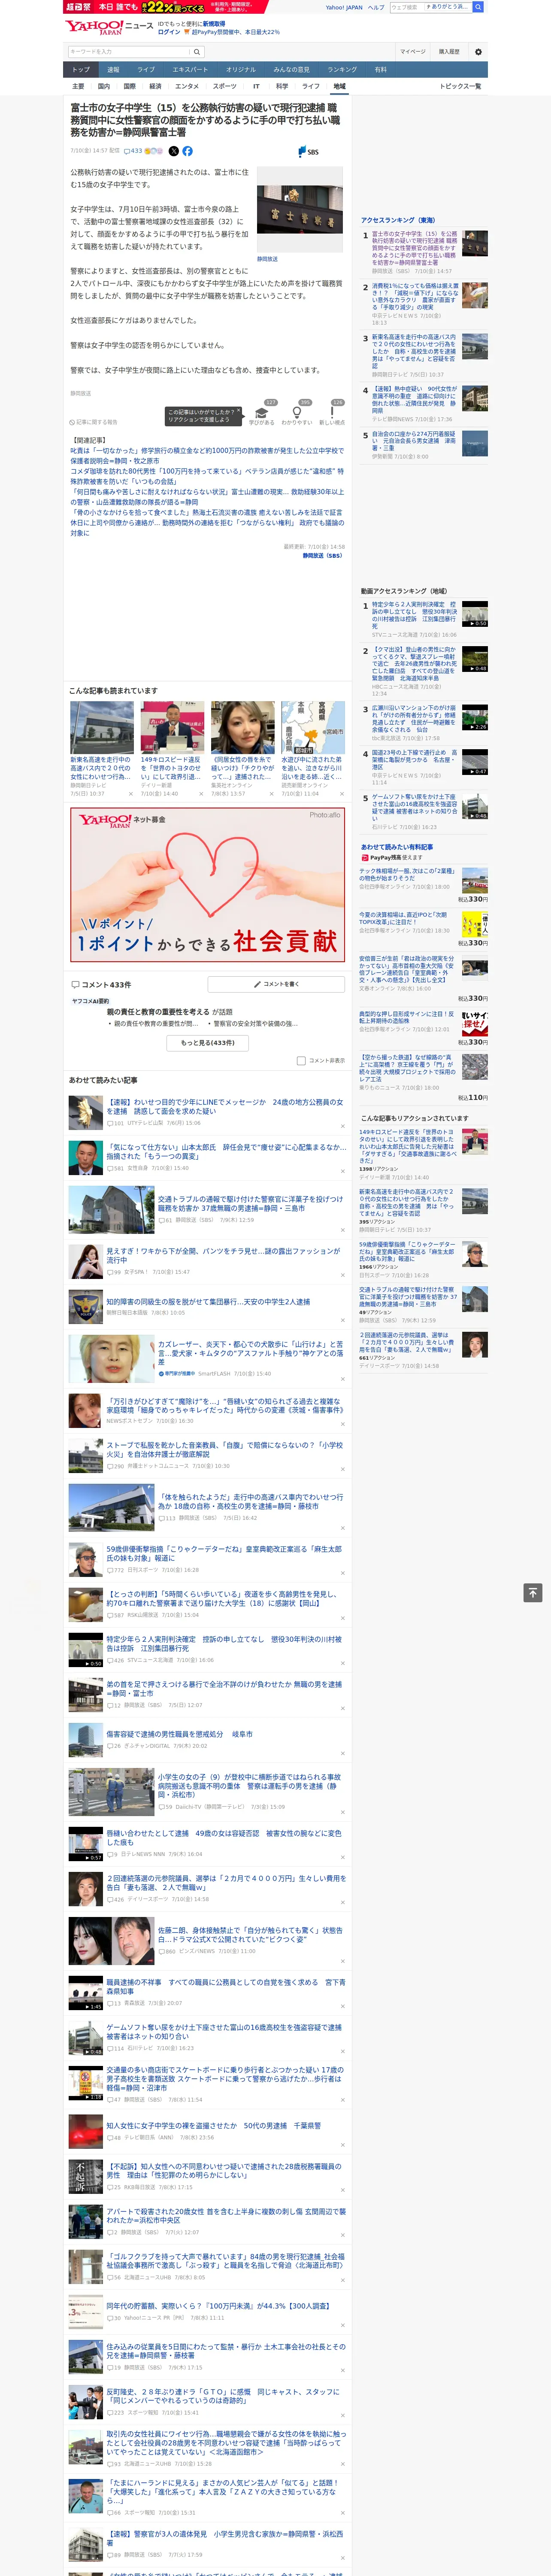Open the police station photo thumbnail in article
551x2576 pixels.
tap(300, 211)
